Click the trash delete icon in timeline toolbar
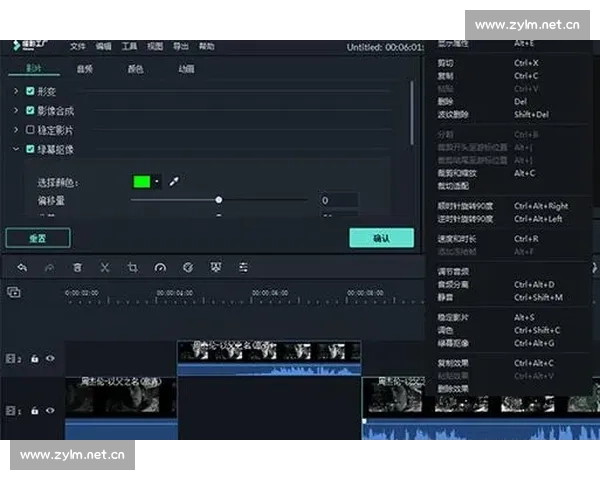Image resolution: width=600 pixels, height=480 pixels. [x=77, y=268]
